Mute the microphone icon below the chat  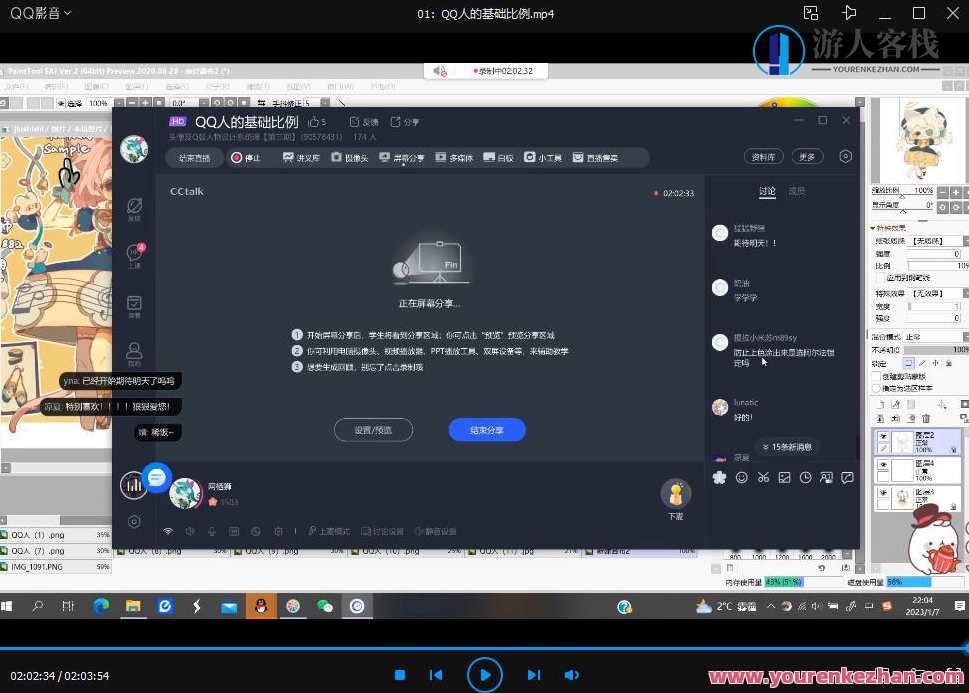point(211,531)
